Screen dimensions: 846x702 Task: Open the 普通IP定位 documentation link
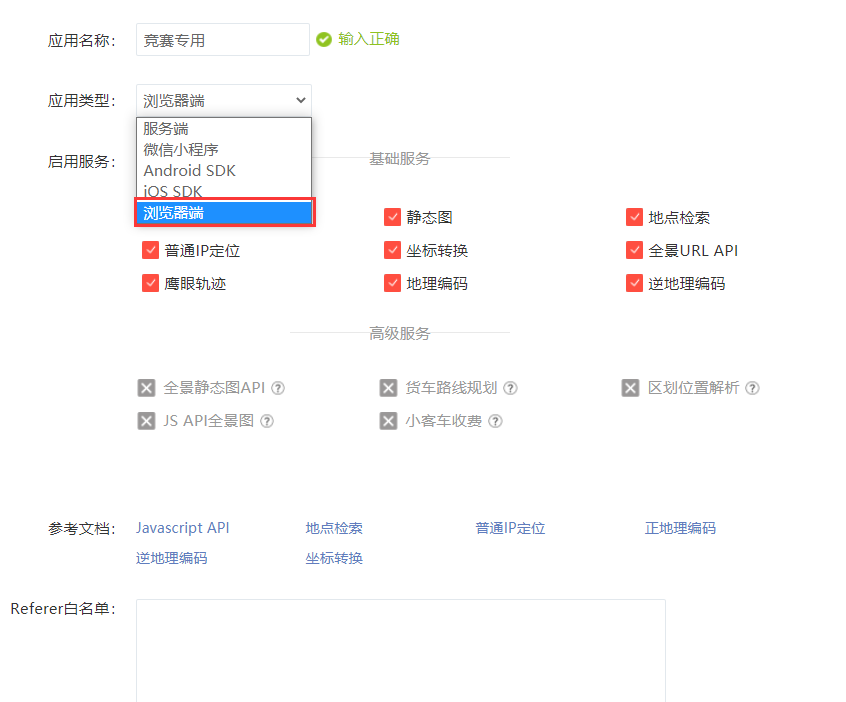pyautogui.click(x=510, y=528)
